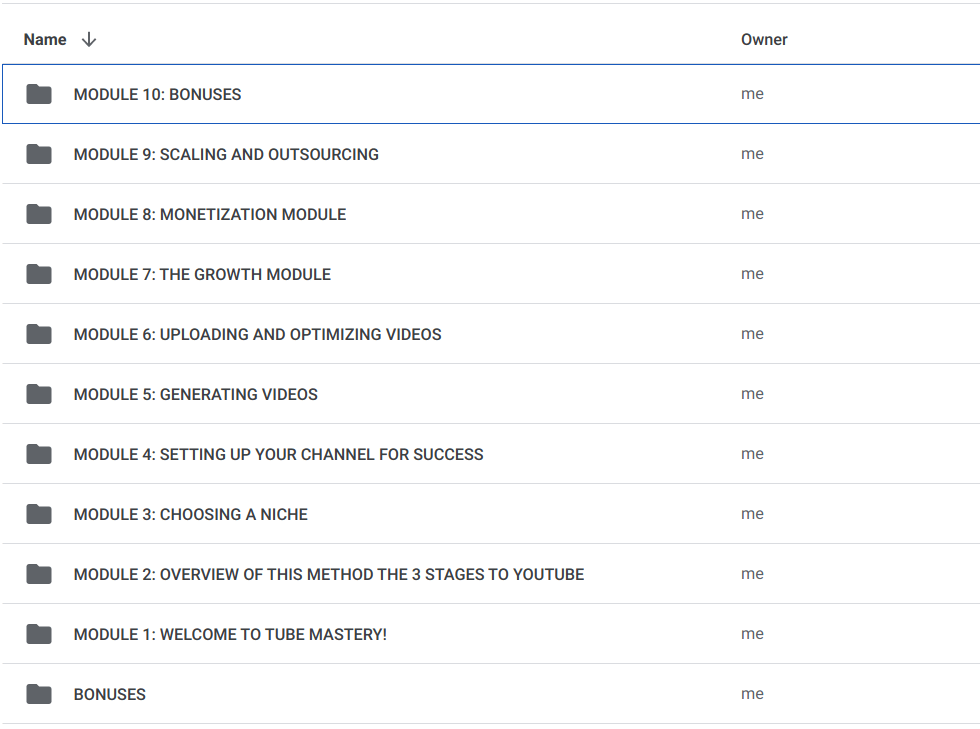Click the folder icon beside MODULE 10: BONUSES
980x729 pixels.
(x=38, y=94)
